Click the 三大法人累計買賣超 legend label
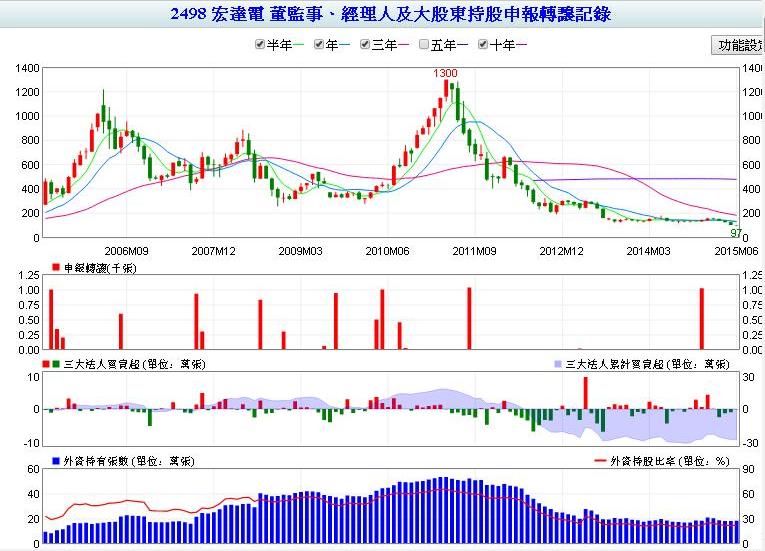Image resolution: width=765 pixels, height=551 pixels. [647, 364]
